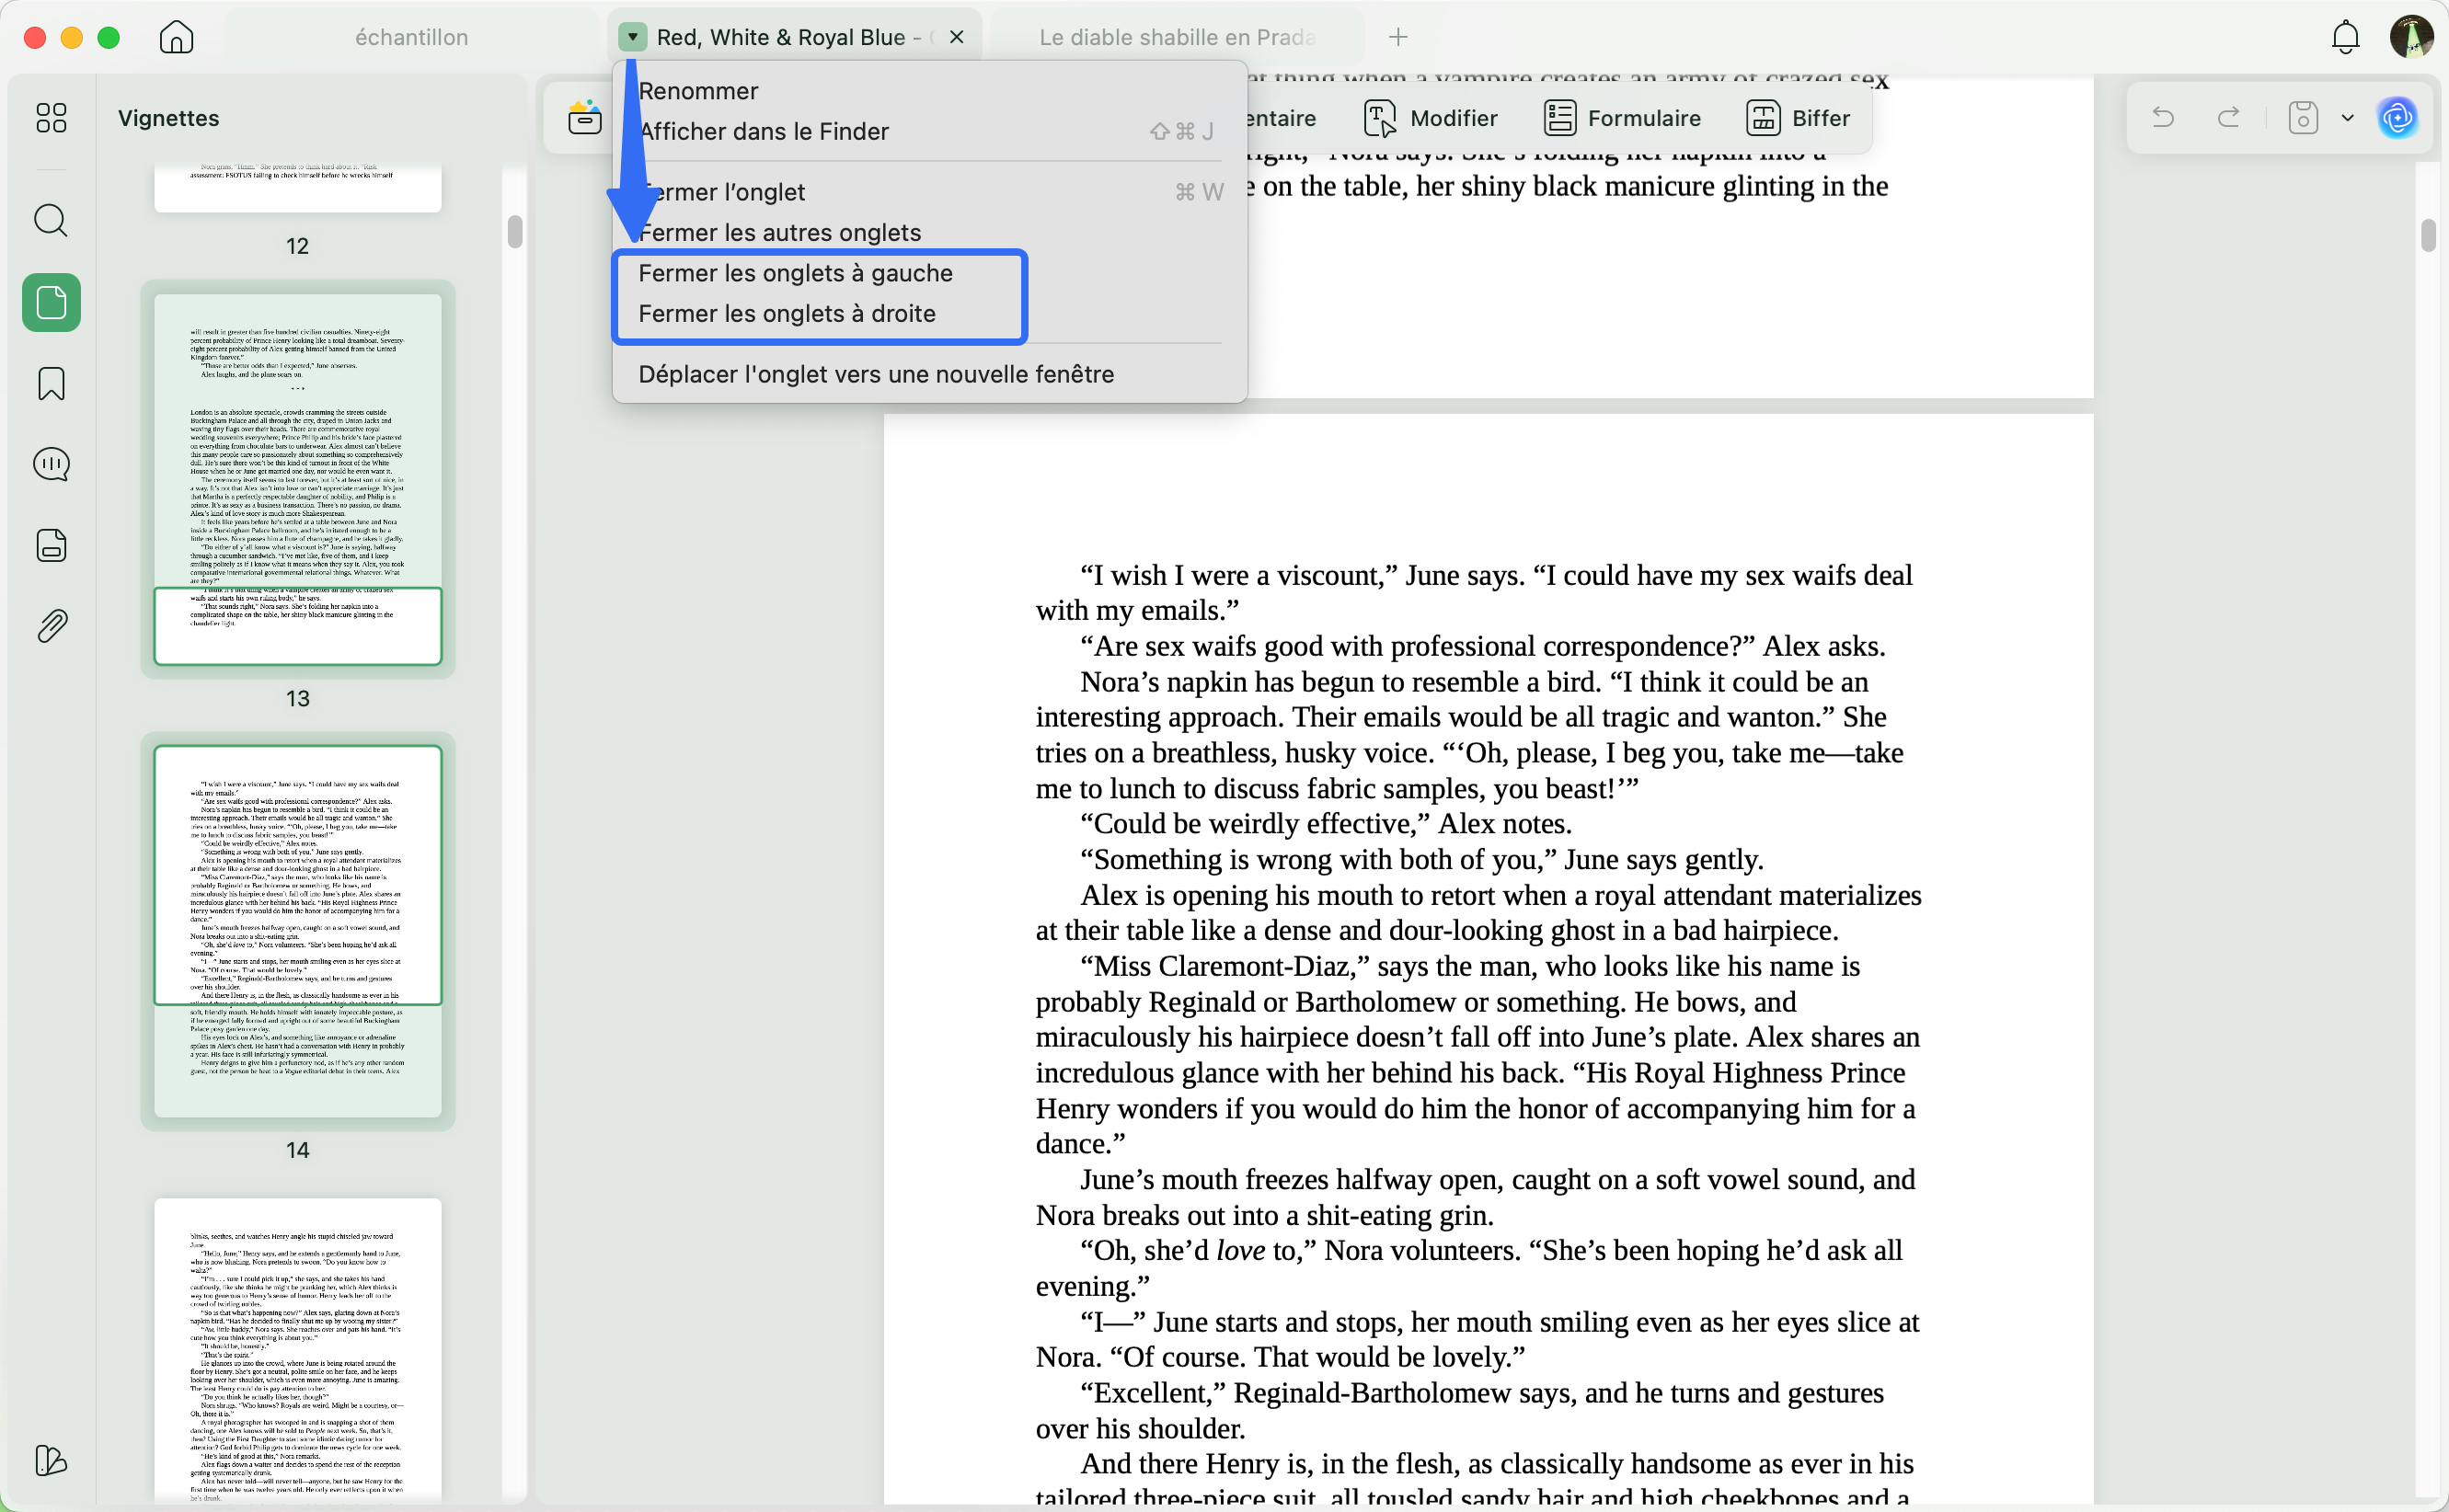This screenshot has width=2449, height=1512.
Task: Open the Biffer redaction mode
Action: point(1799,118)
